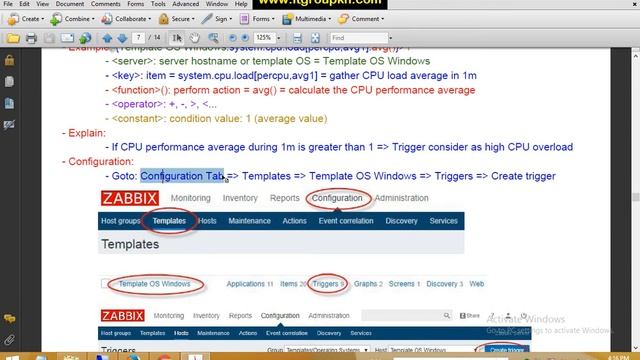The width and height of the screenshot is (640, 360).
Task: Open the Comments panel speech-bubble icon
Action: pos(9,319)
